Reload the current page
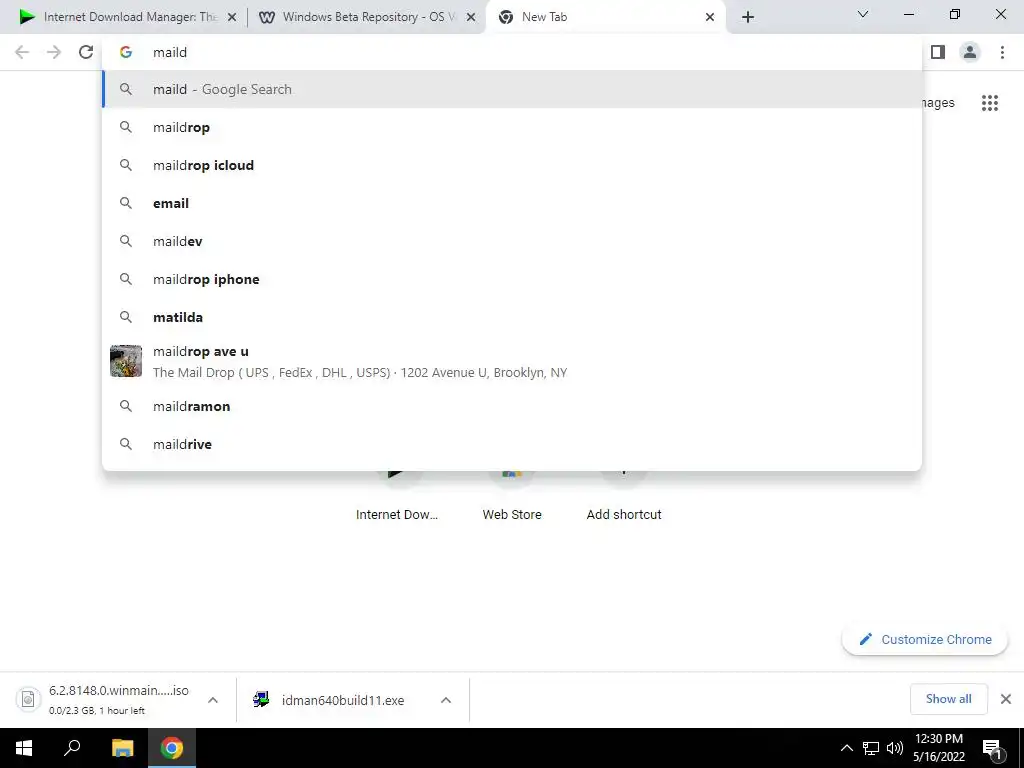Screen dimensions: 1024x768 click(x=86, y=52)
